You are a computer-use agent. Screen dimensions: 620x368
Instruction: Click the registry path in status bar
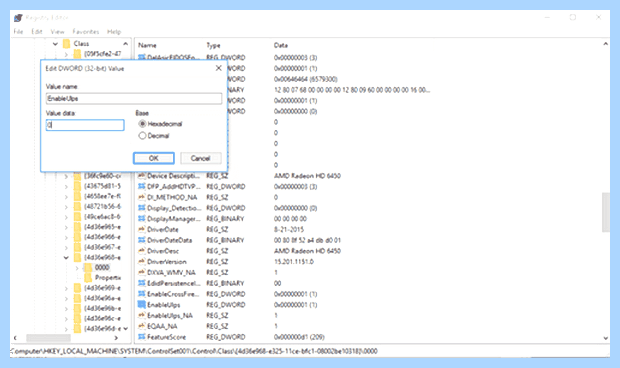[x=194, y=351]
